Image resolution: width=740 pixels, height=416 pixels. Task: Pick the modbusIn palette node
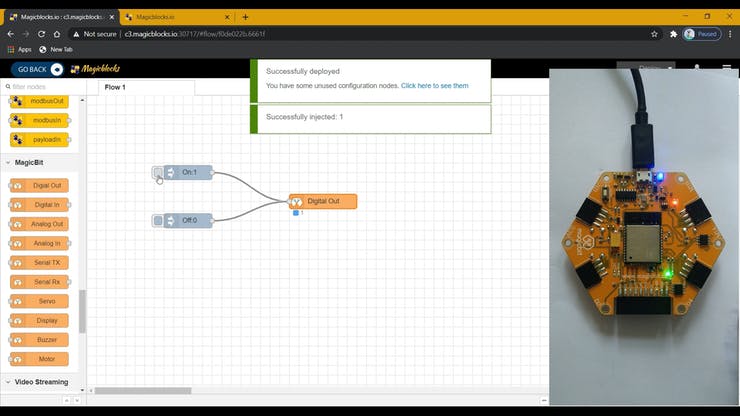tap(40, 120)
